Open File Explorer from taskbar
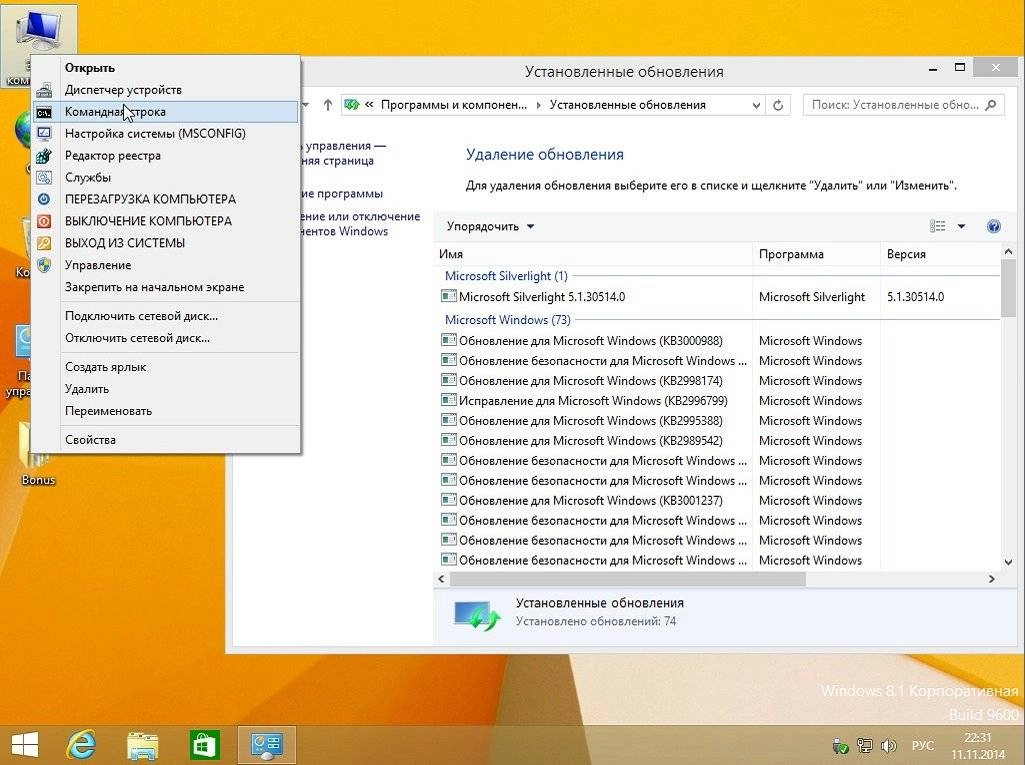Viewport: 1025px width, 765px height. (x=142, y=745)
